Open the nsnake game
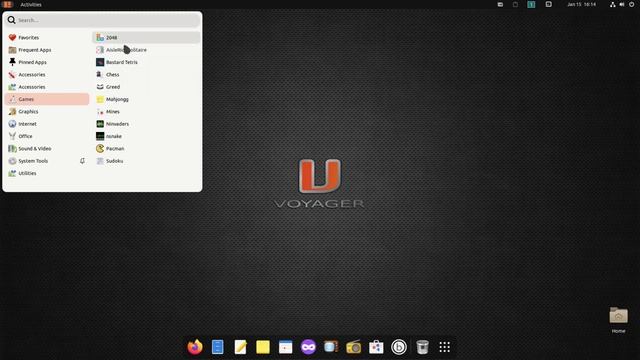The height and width of the screenshot is (360, 640). pyautogui.click(x=146, y=136)
